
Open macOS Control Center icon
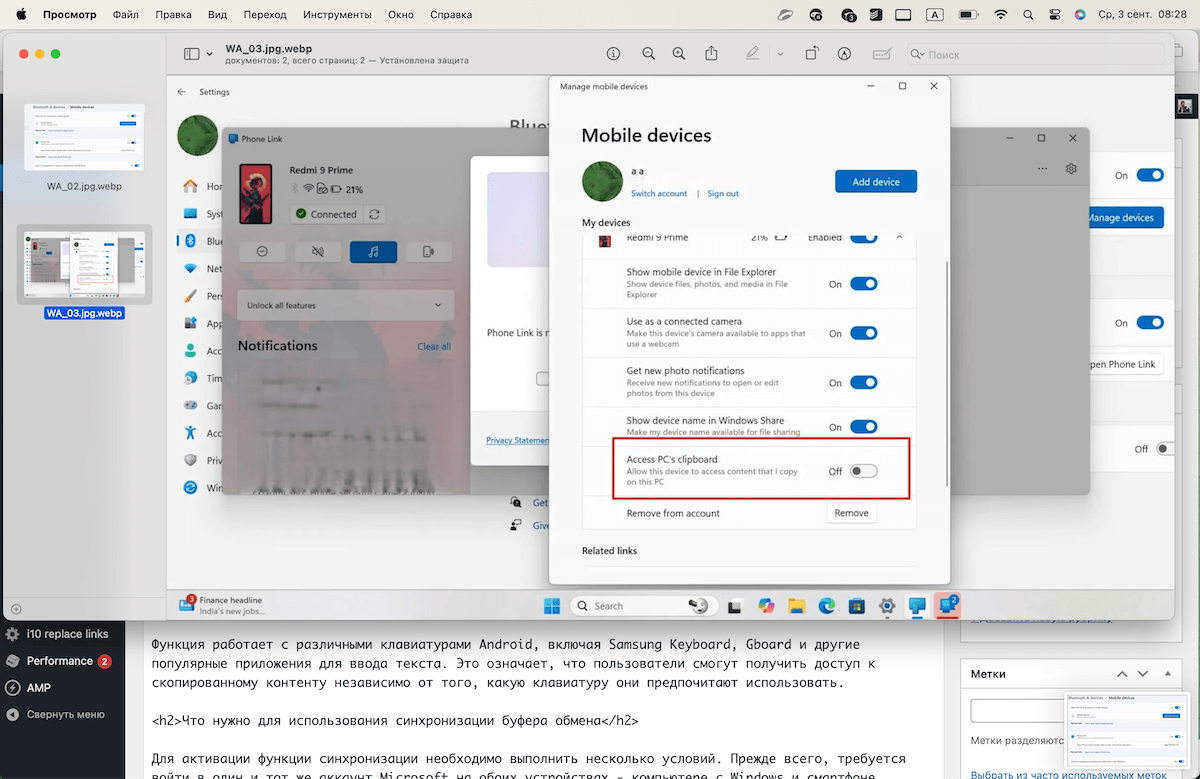1055,15
